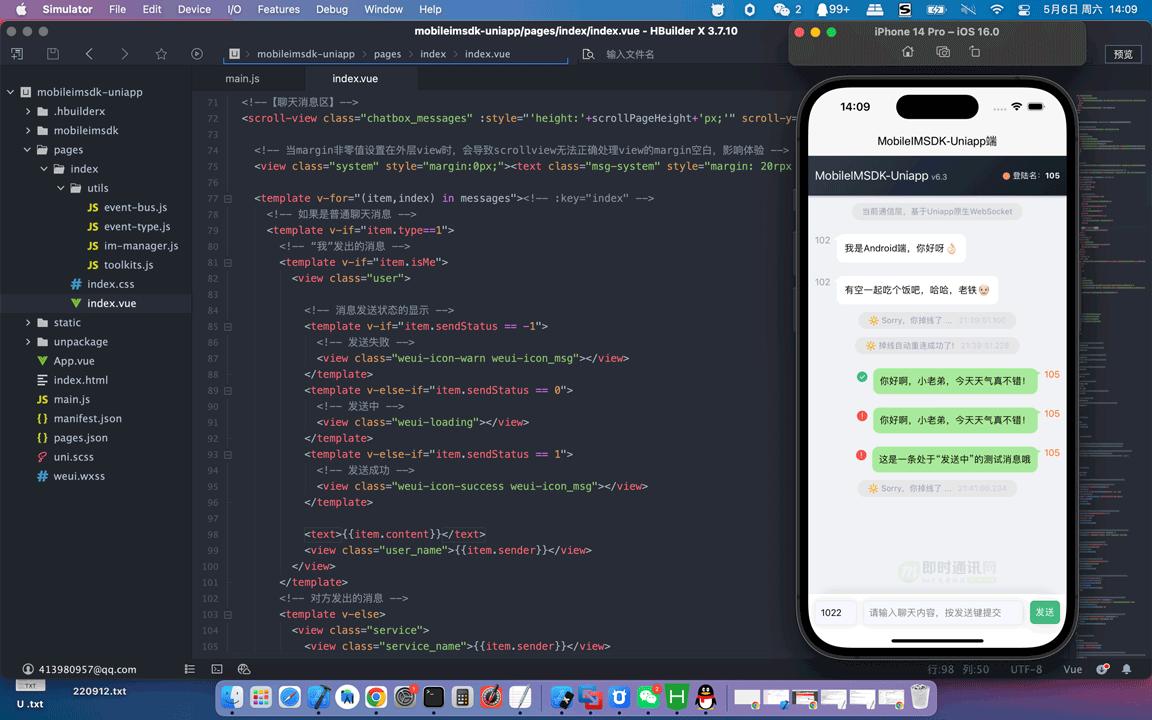Open WeChat from the Dock
Viewport: 1152px width, 720px height.
pos(648,696)
